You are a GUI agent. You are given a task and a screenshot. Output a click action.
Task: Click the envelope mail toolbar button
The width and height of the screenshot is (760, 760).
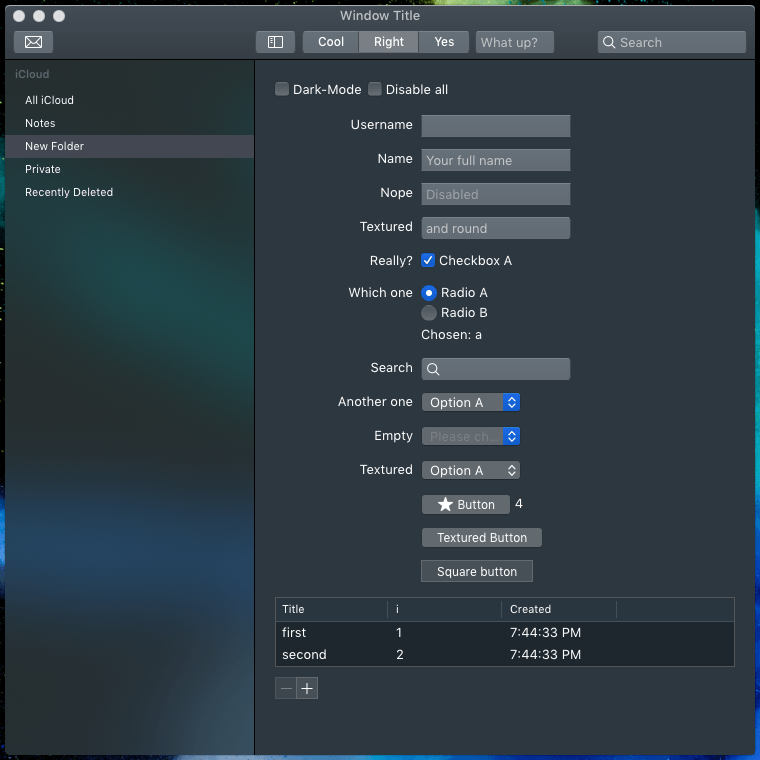pos(33,42)
